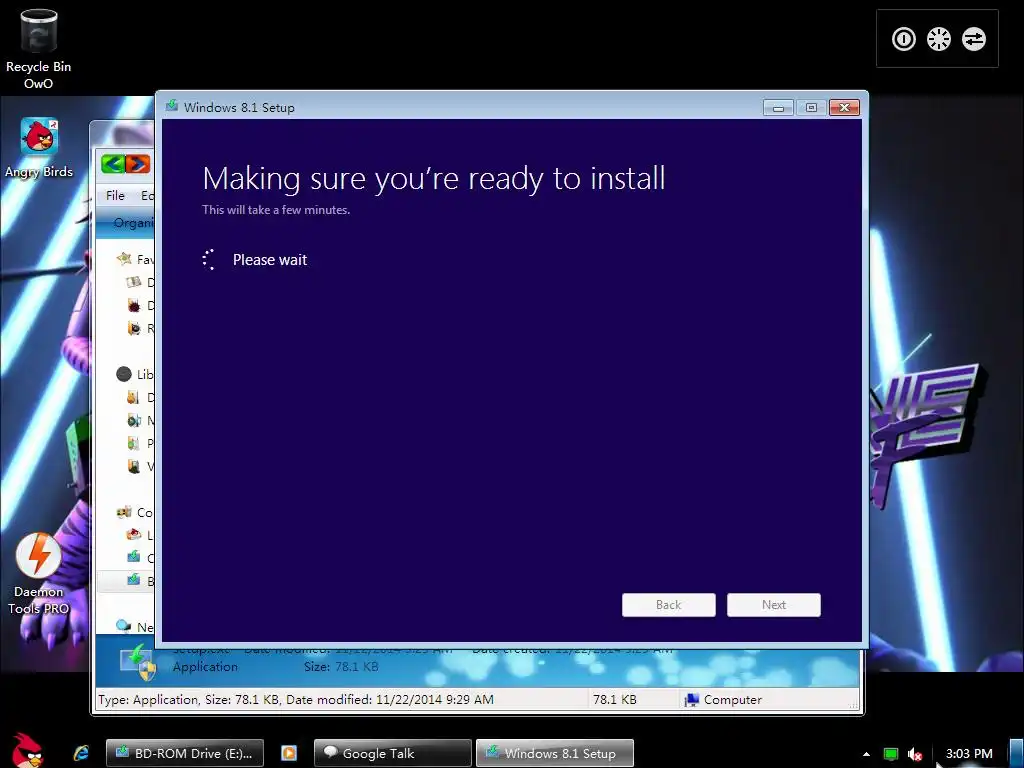Minimize the Windows 8.1 Setup window
The height and width of the screenshot is (768, 1024).
(x=778, y=108)
